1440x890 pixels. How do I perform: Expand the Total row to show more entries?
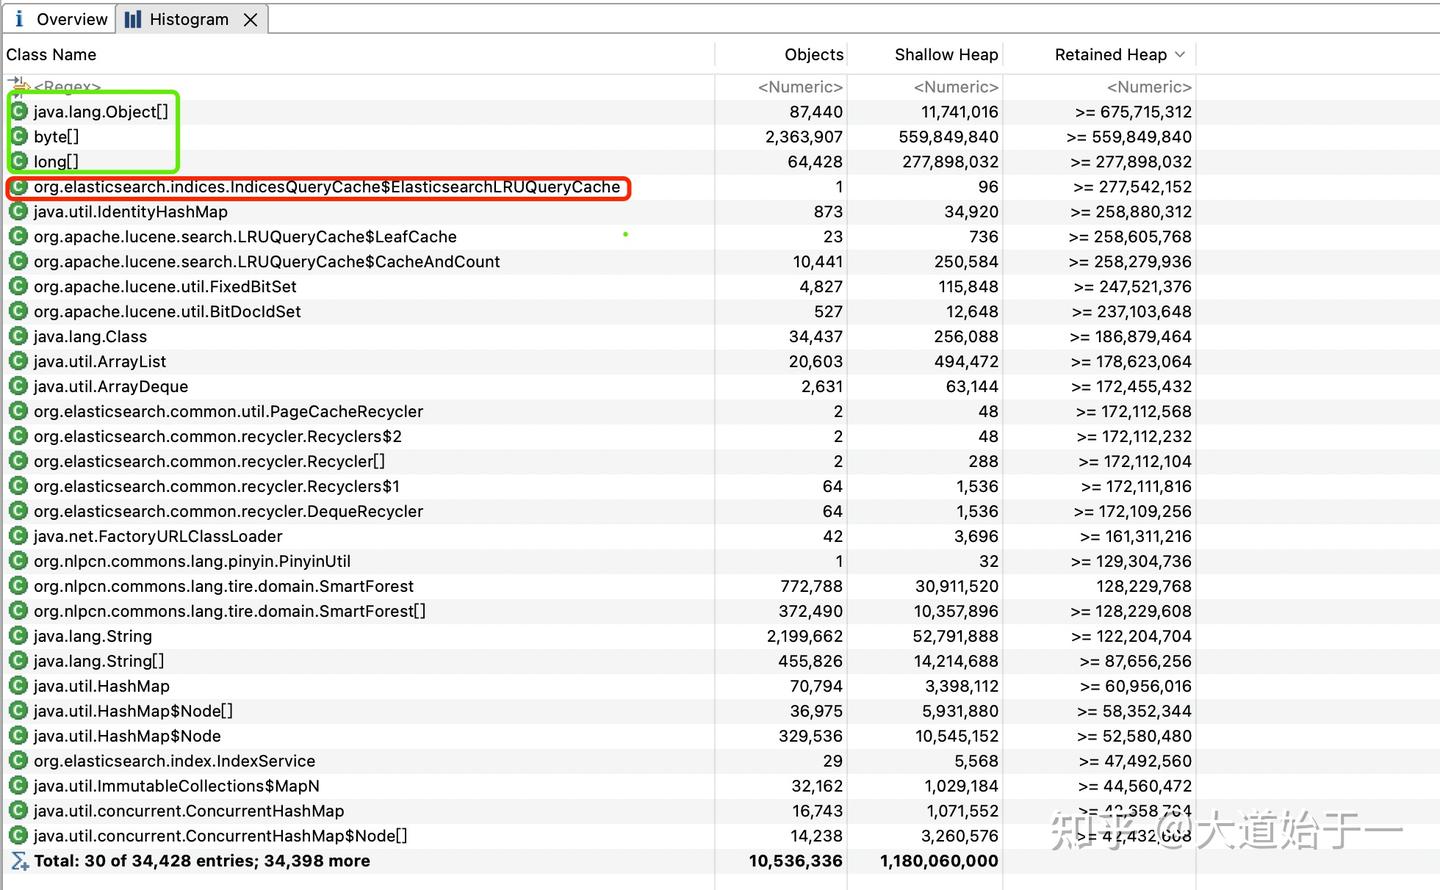(201, 861)
